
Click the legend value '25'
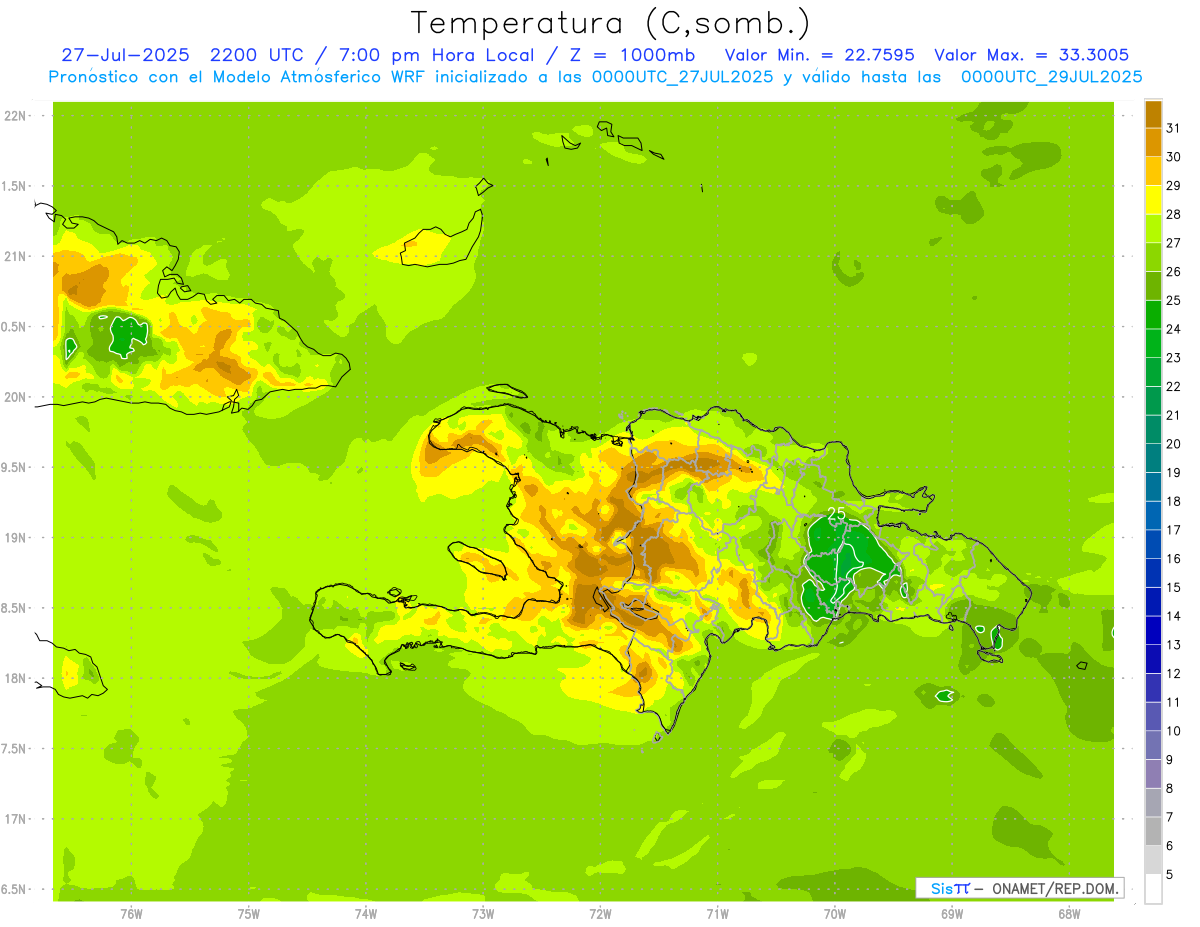1174,300
